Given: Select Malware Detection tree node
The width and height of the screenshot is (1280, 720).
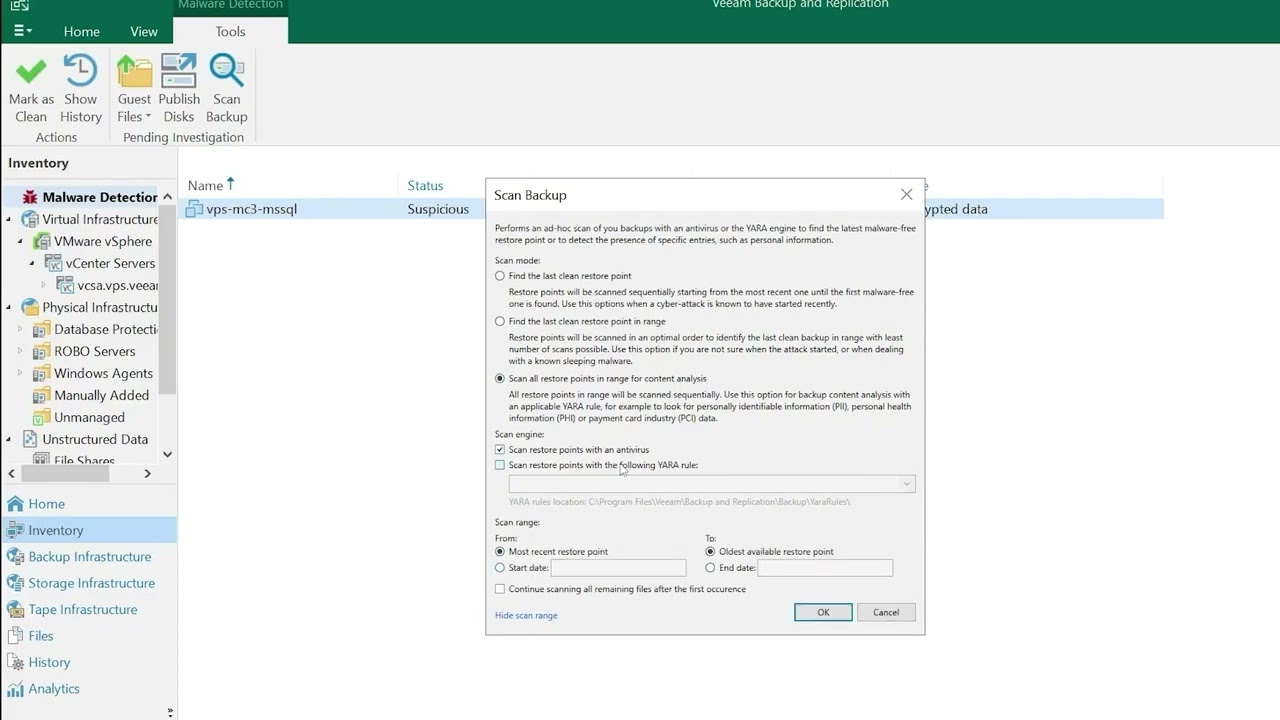Looking at the screenshot, I should click(99, 197).
